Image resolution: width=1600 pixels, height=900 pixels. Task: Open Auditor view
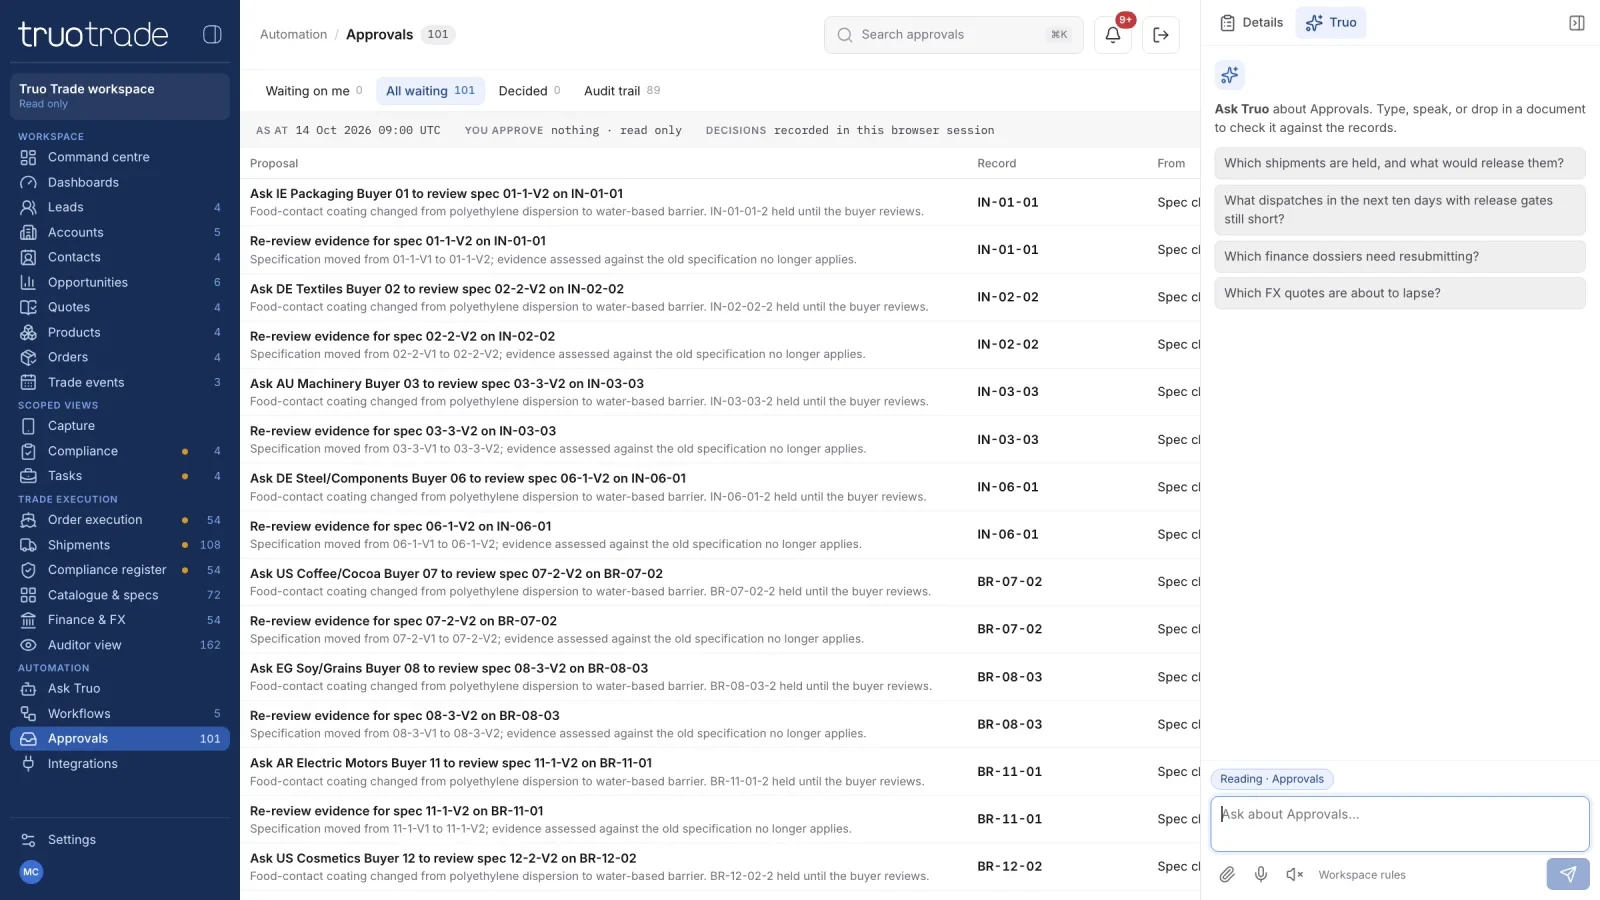coord(120,645)
